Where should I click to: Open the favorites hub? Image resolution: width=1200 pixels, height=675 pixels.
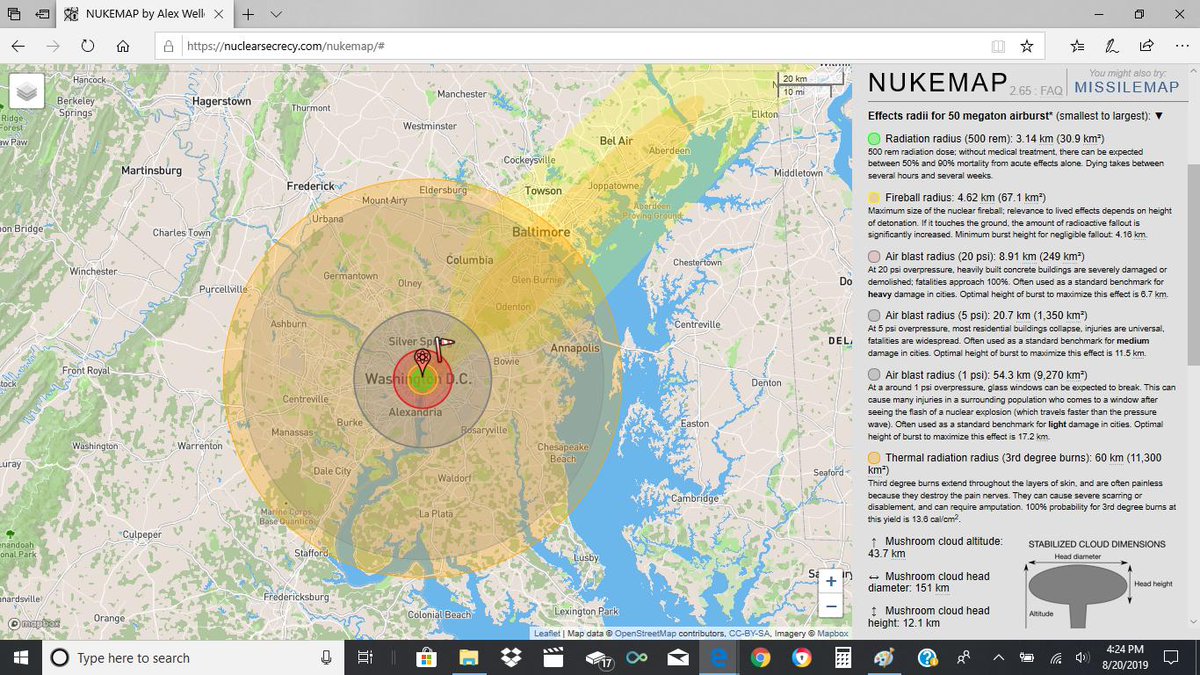(1077, 46)
